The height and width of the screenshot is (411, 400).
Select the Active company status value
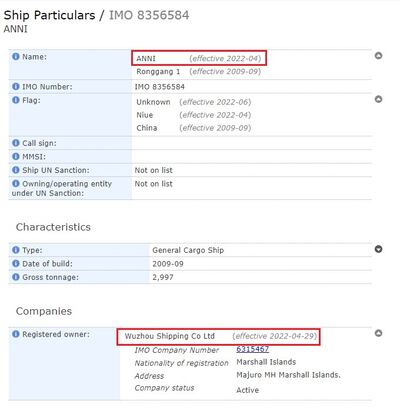click(247, 390)
